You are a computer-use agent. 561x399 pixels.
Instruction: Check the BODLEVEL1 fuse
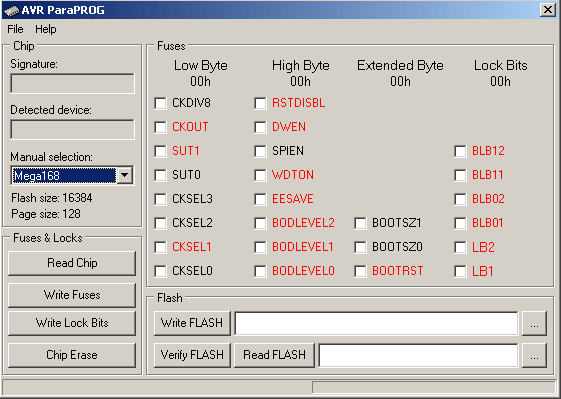coord(260,247)
